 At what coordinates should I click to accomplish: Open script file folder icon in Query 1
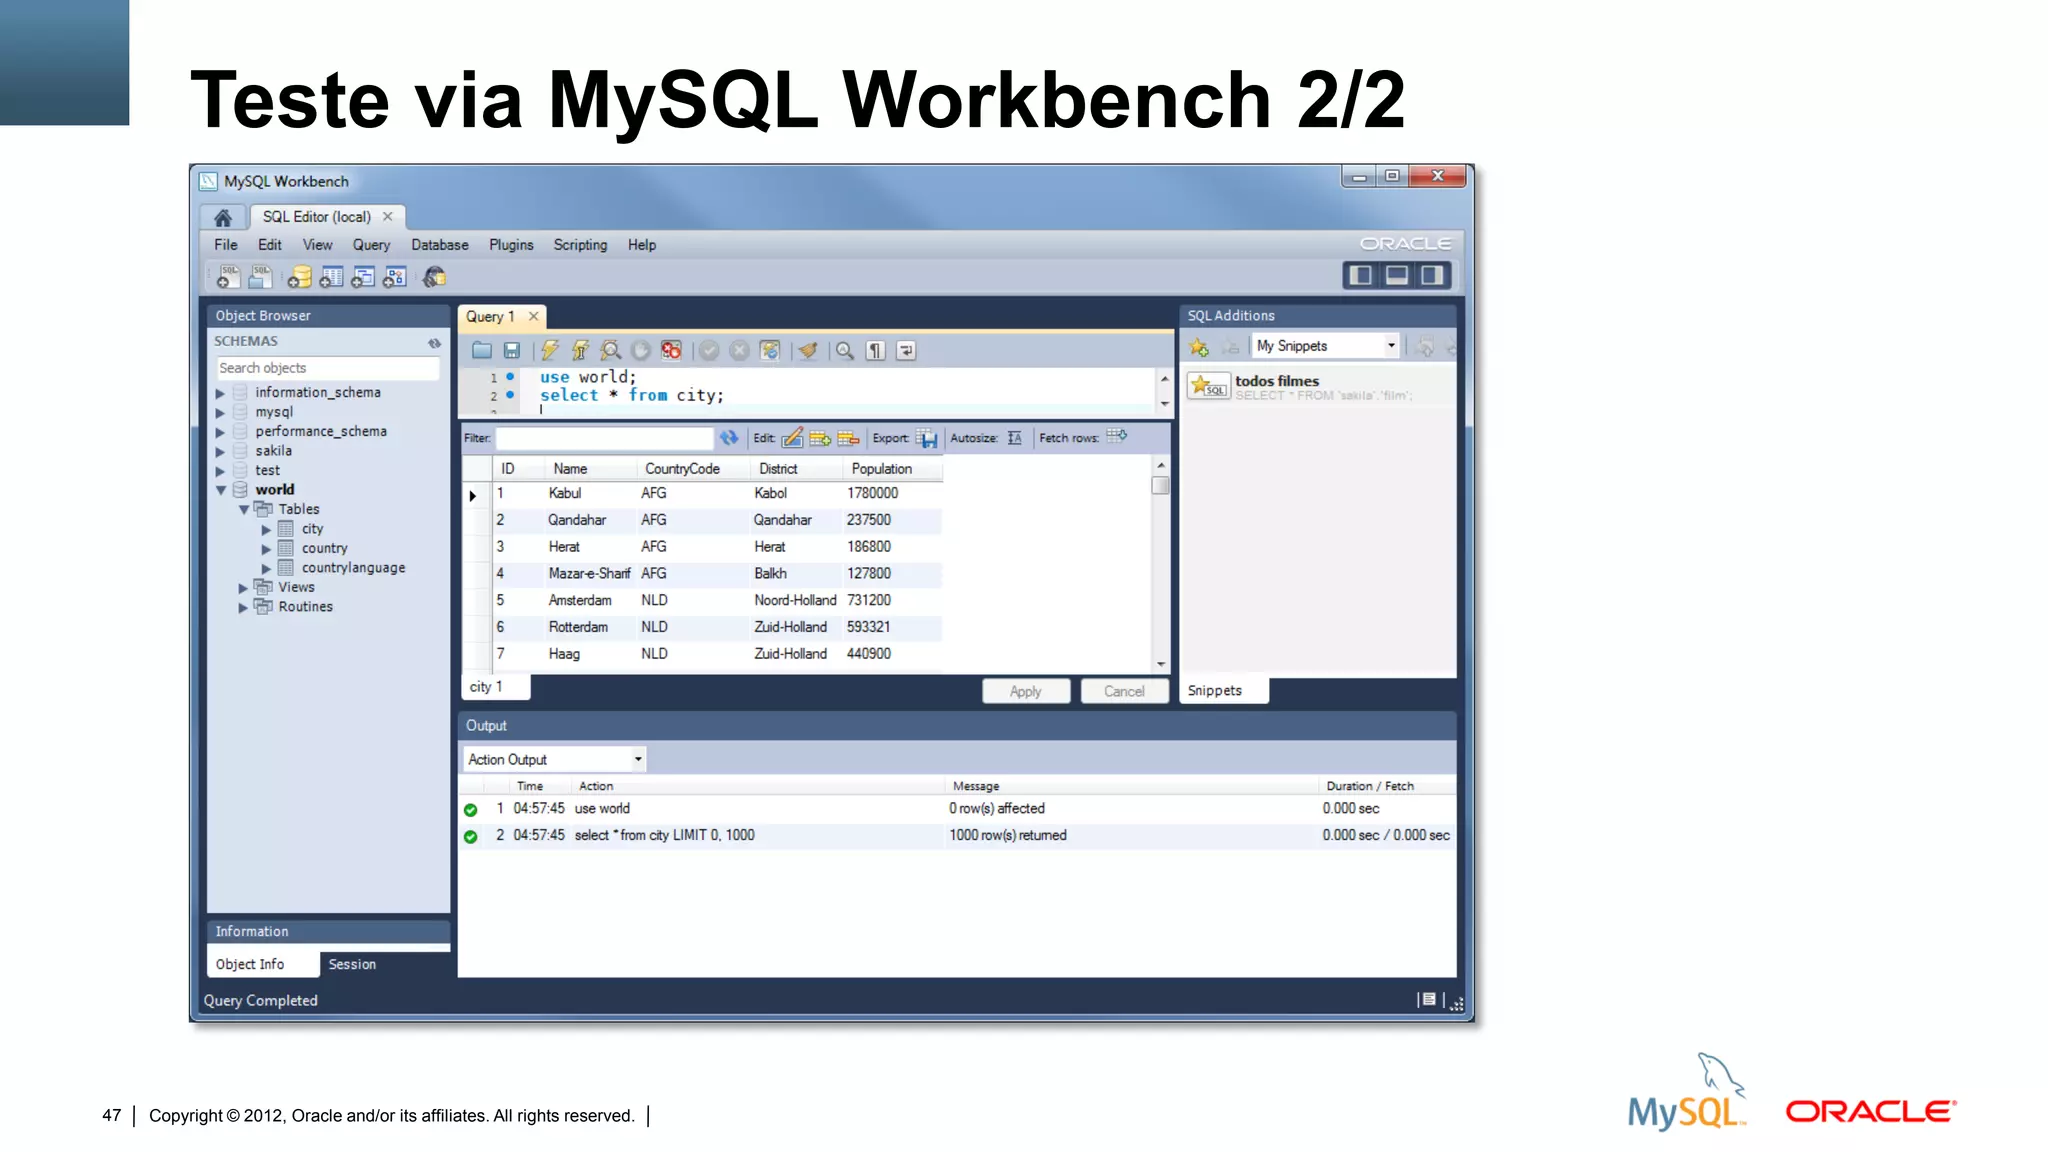click(482, 350)
